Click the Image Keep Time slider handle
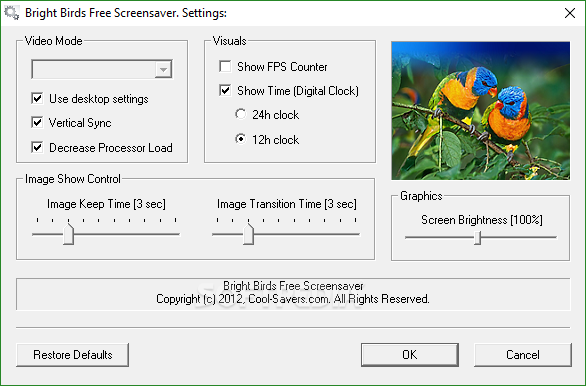This screenshot has width=586, height=386. pos(68,234)
